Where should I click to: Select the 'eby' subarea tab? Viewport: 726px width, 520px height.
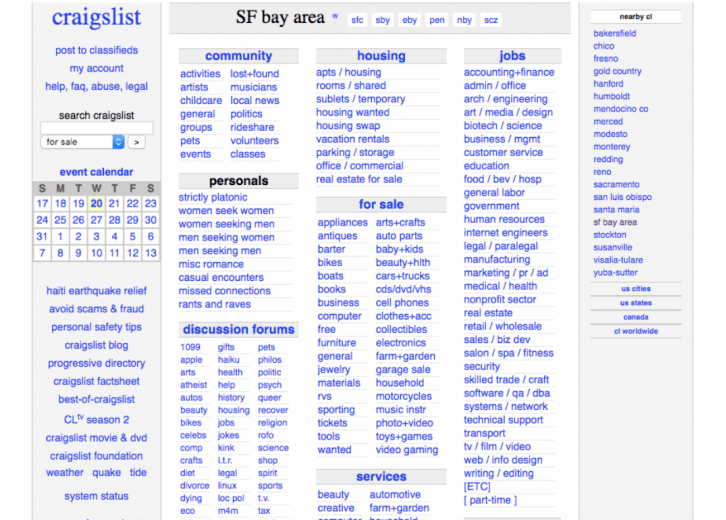409,20
